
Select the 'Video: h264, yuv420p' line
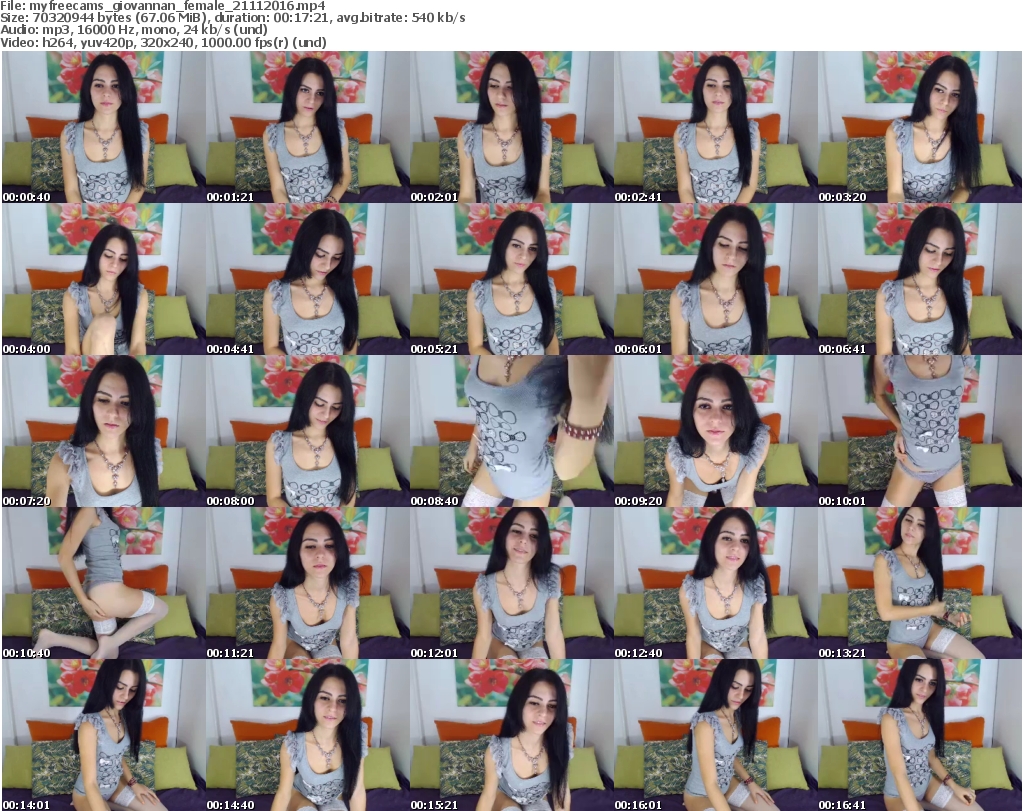coord(163,42)
